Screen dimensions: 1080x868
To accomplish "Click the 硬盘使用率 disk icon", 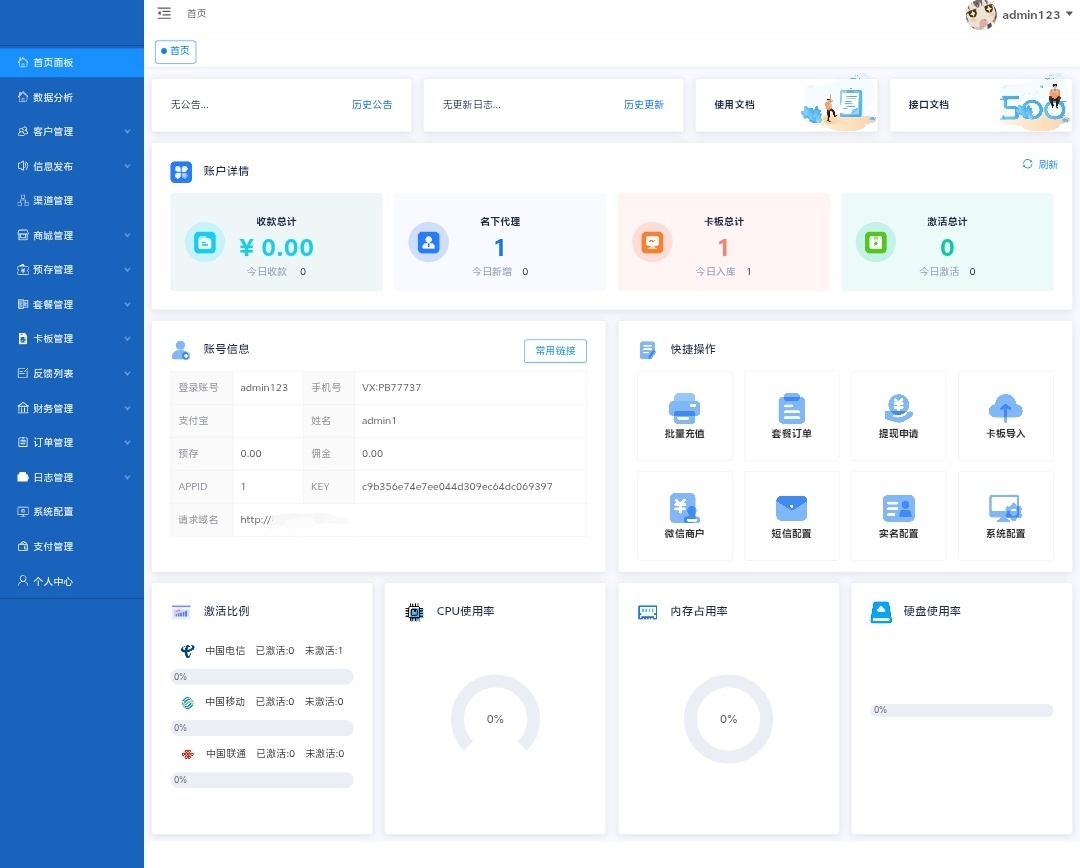I will pos(881,612).
